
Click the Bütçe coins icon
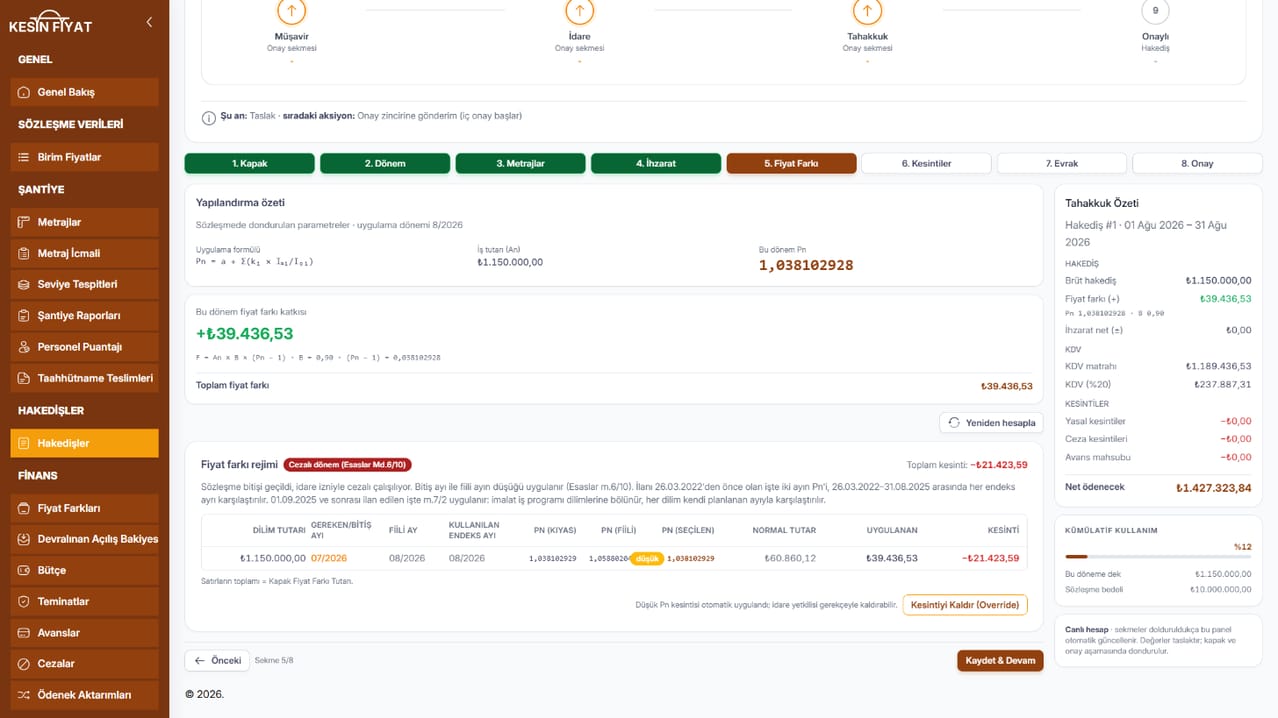point(24,570)
